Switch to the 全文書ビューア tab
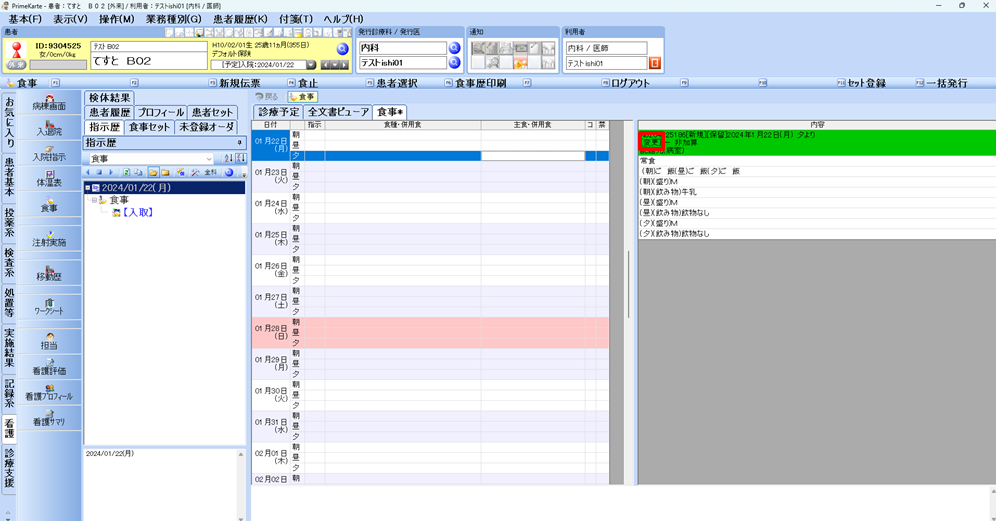The width and height of the screenshot is (997, 521). point(338,112)
